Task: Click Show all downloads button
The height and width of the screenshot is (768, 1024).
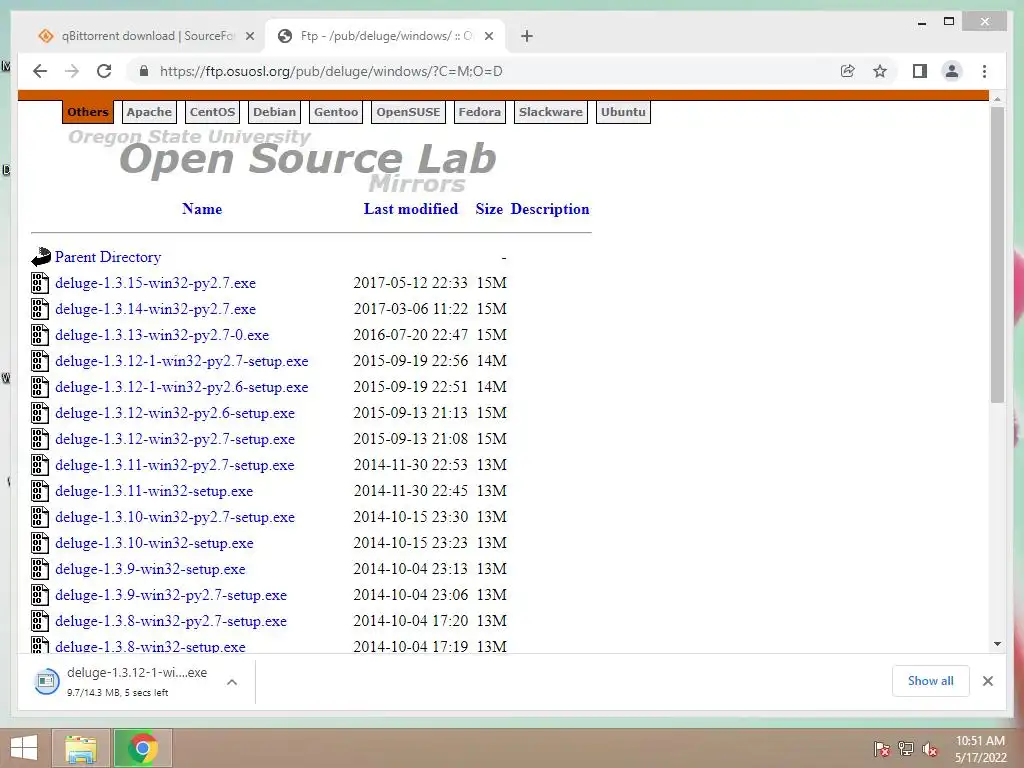Action: 931,681
